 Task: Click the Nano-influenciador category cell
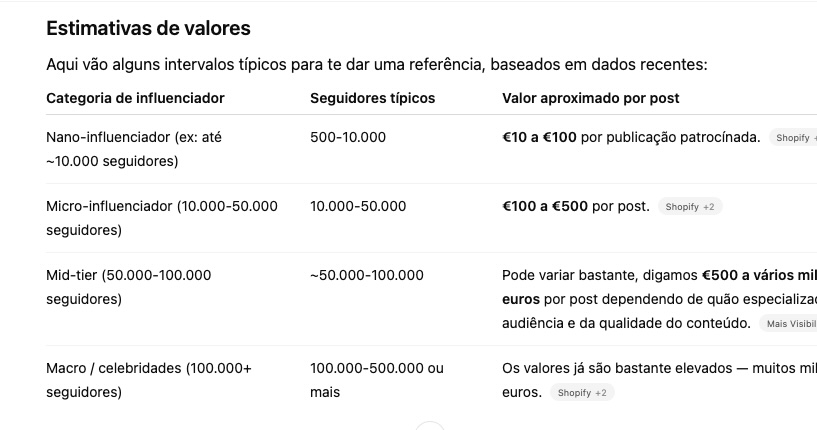pos(134,148)
